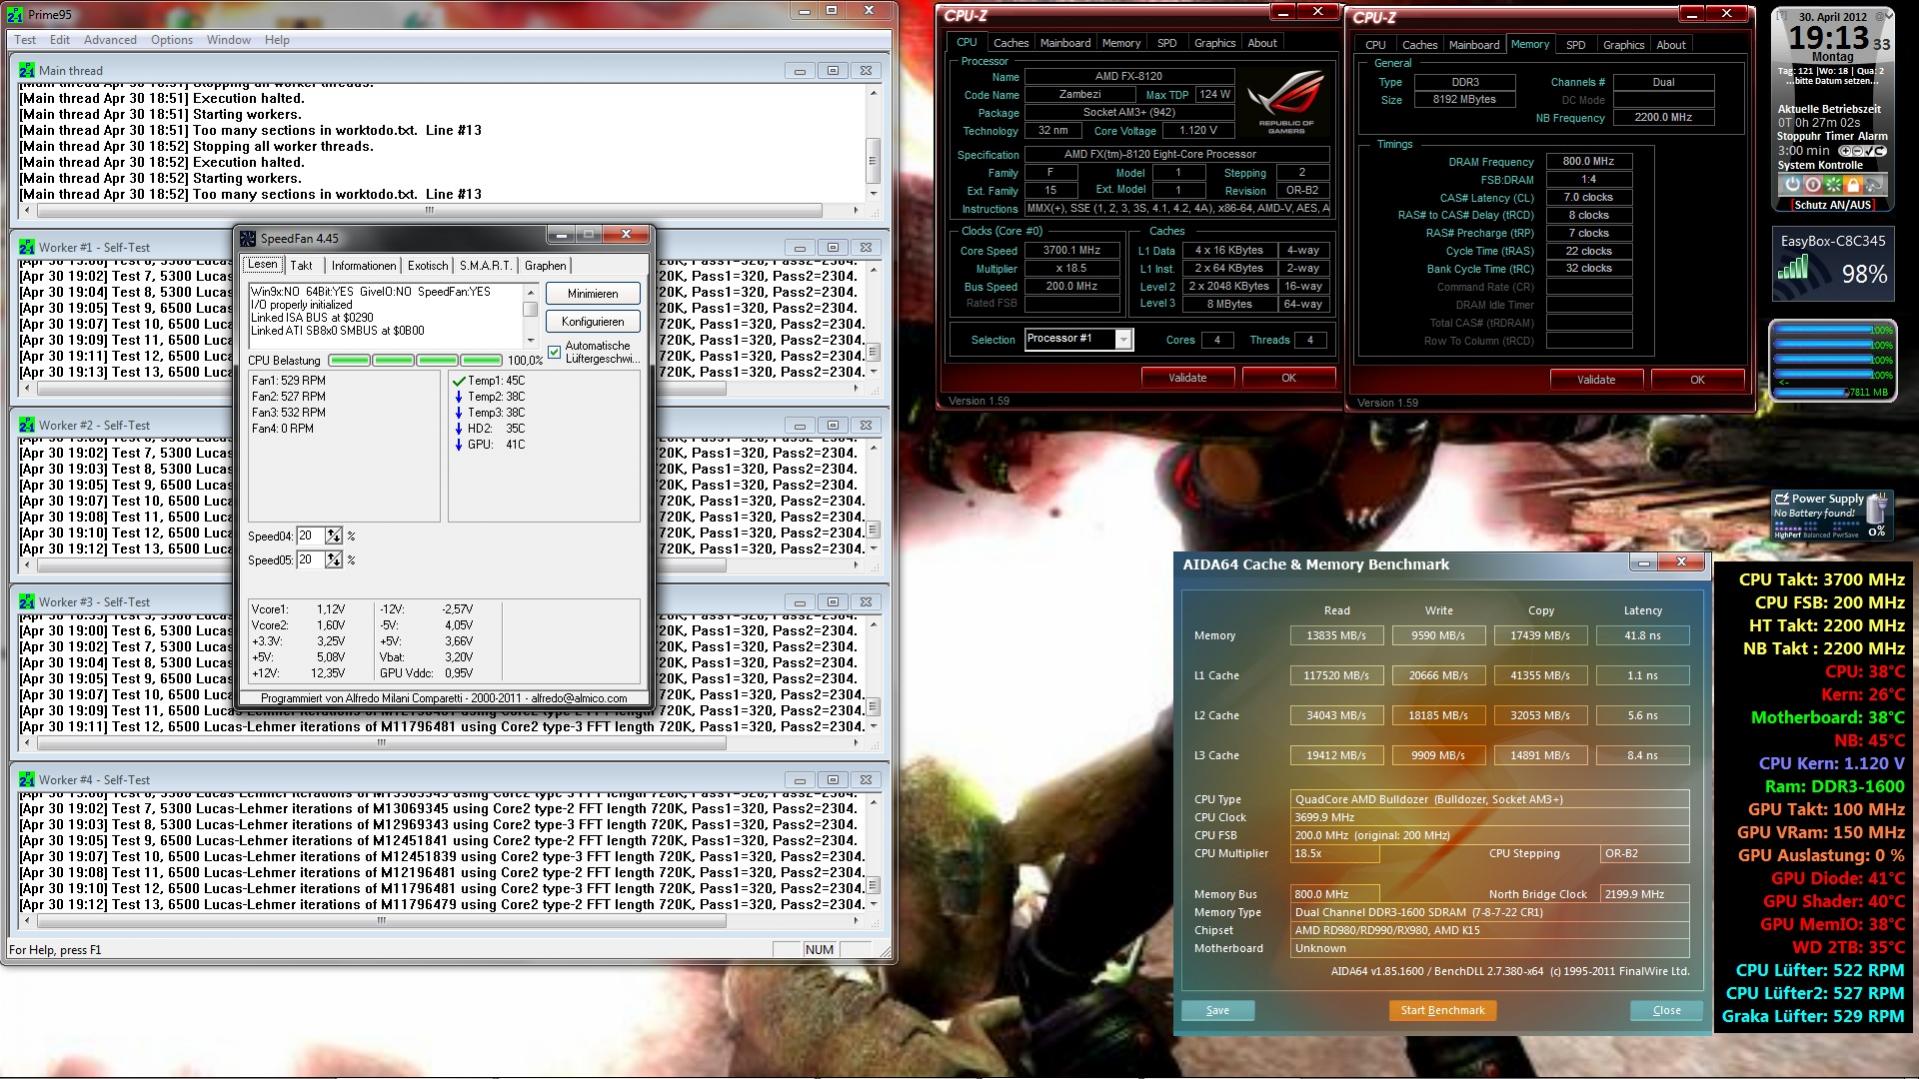
Task: Click the checkmark icon of the Stoppuhr timer
Action: tap(1868, 151)
